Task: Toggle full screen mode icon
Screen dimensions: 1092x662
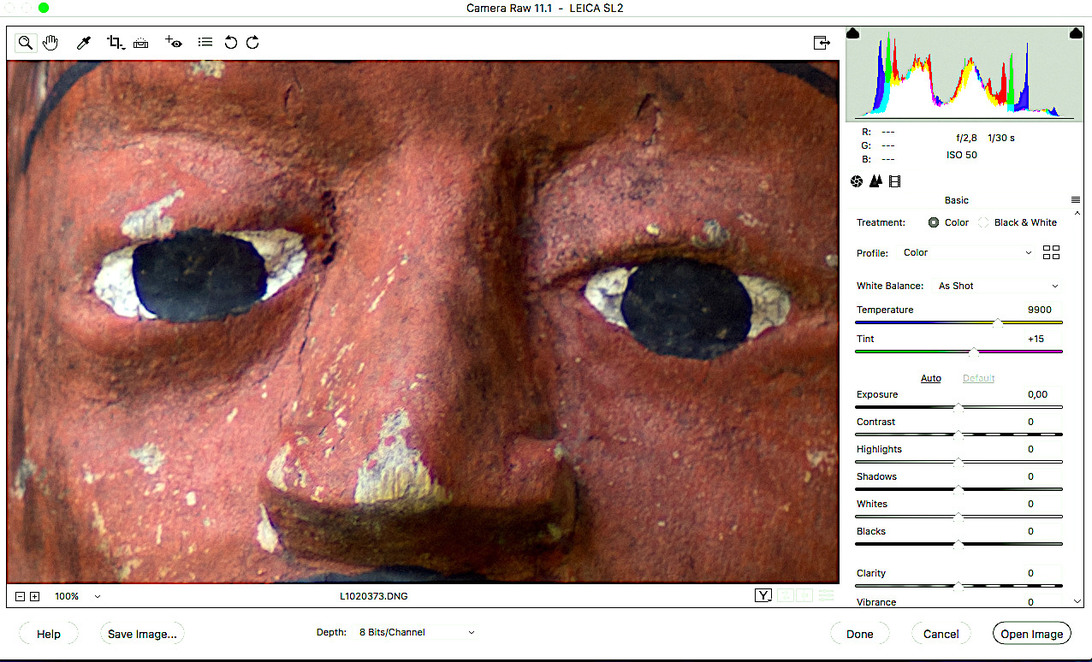Action: (x=821, y=43)
